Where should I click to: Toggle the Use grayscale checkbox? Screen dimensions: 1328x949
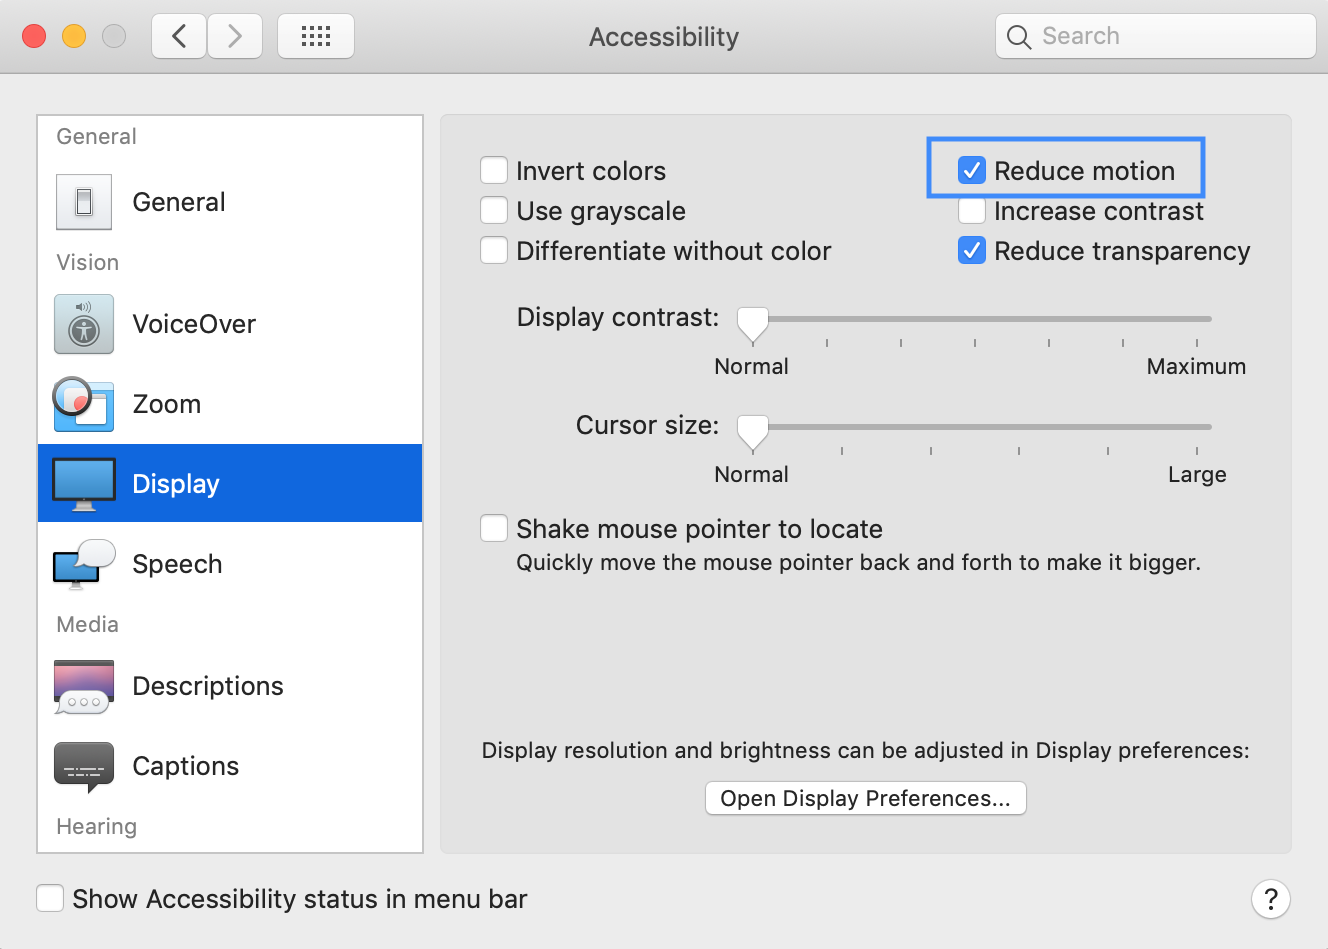pos(494,210)
